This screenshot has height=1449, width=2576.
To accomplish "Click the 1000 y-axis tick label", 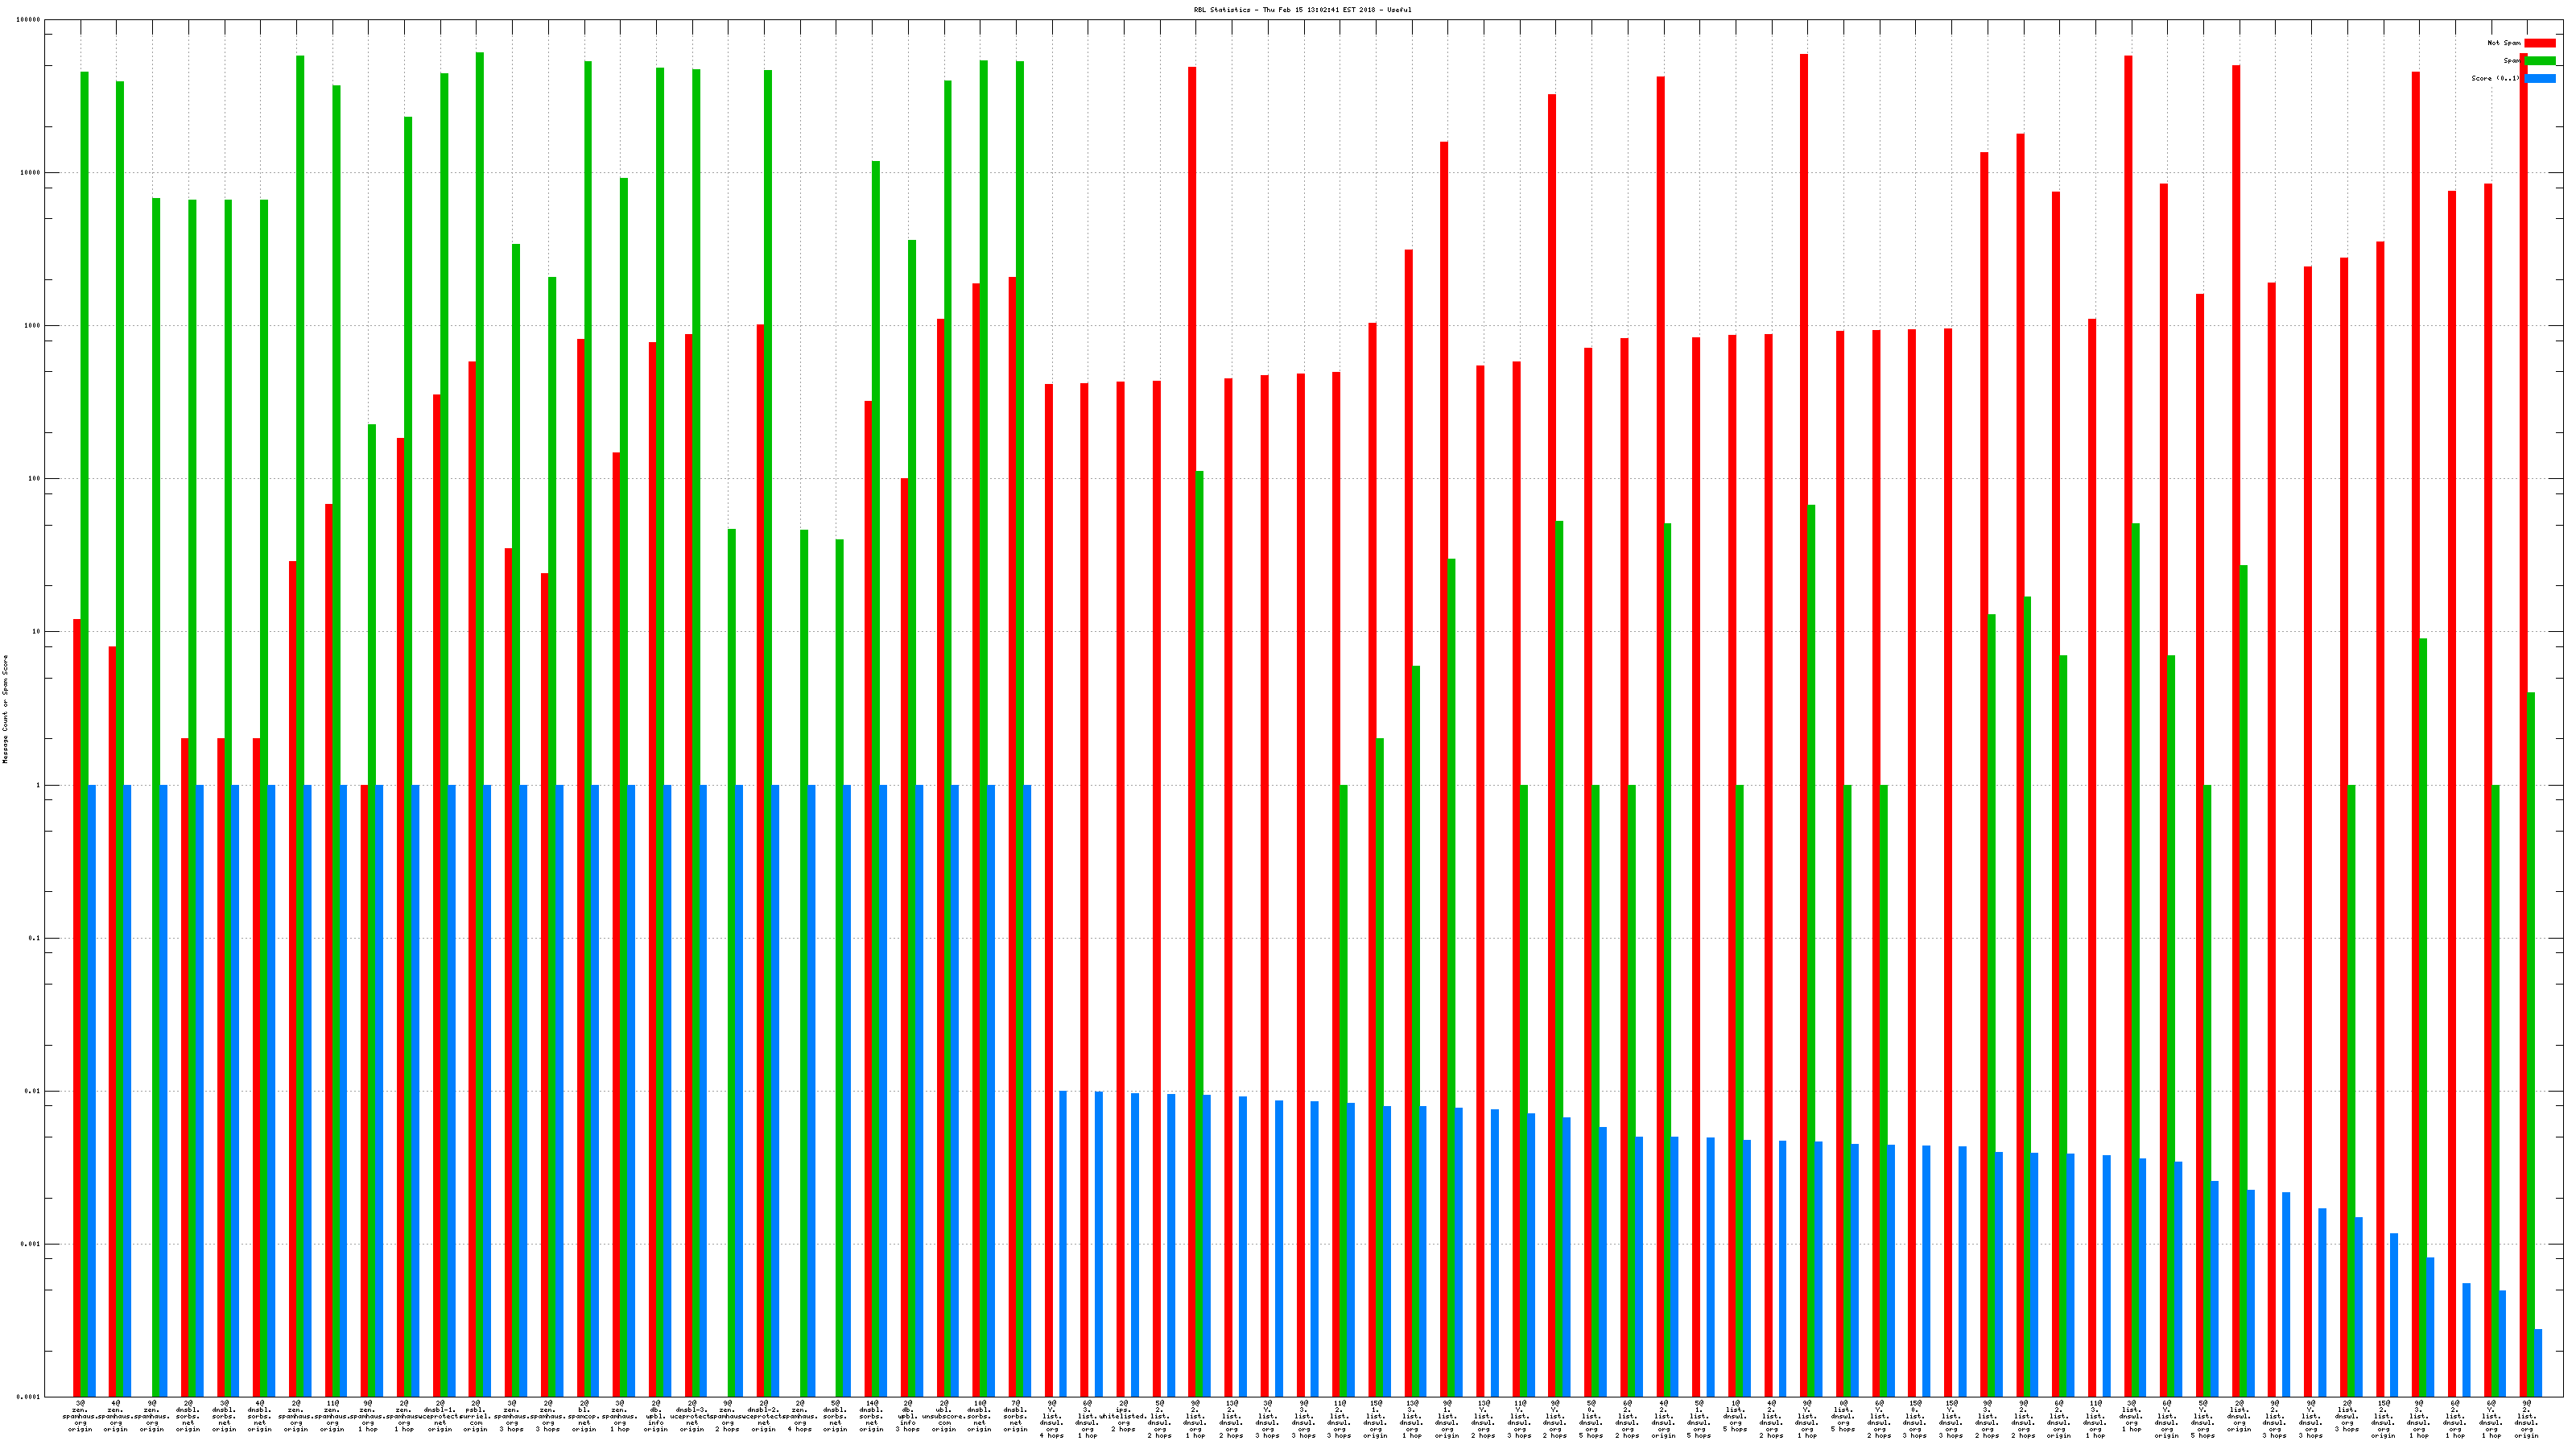I will (x=33, y=326).
